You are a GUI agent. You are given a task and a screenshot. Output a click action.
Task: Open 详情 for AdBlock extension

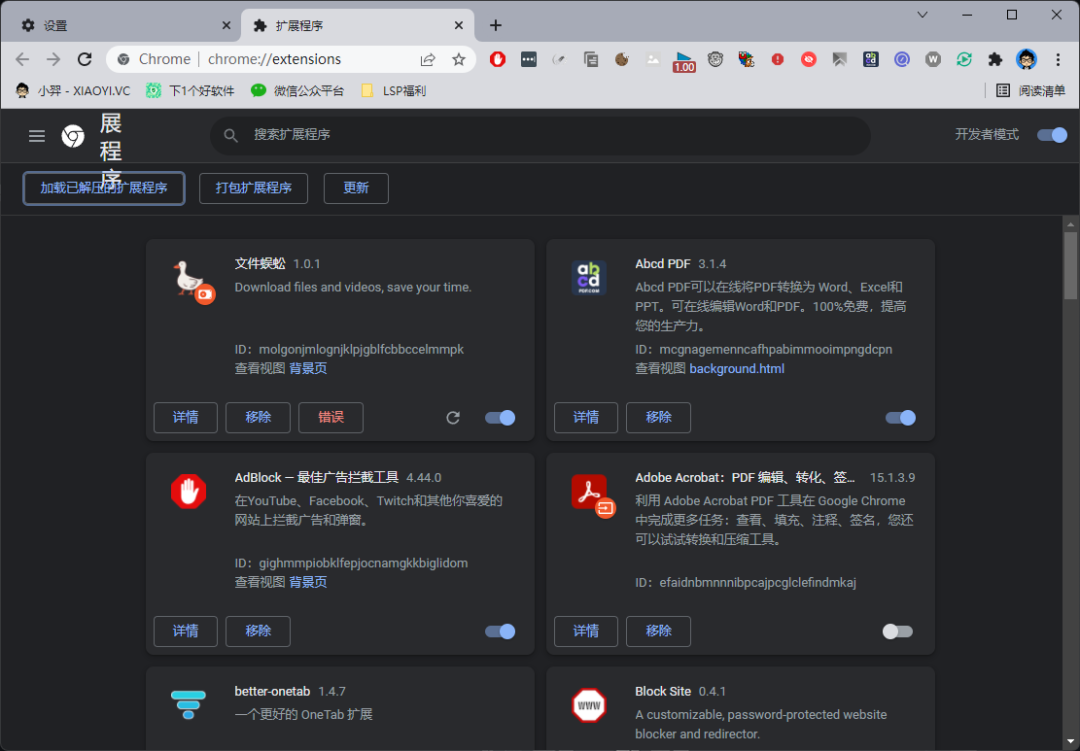coord(185,631)
